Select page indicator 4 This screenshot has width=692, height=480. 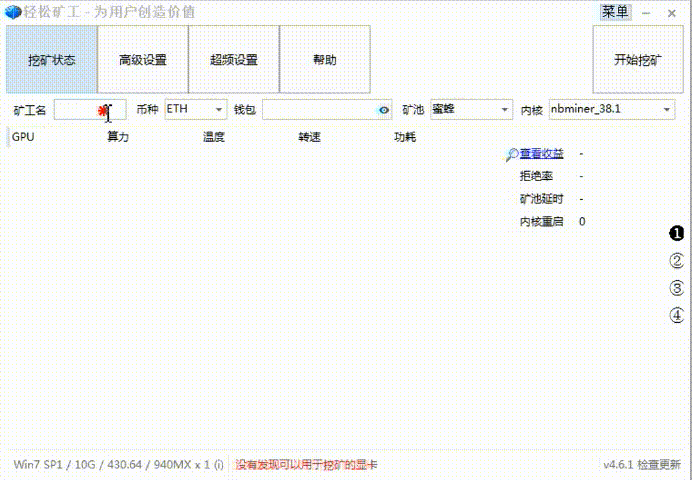point(676,315)
